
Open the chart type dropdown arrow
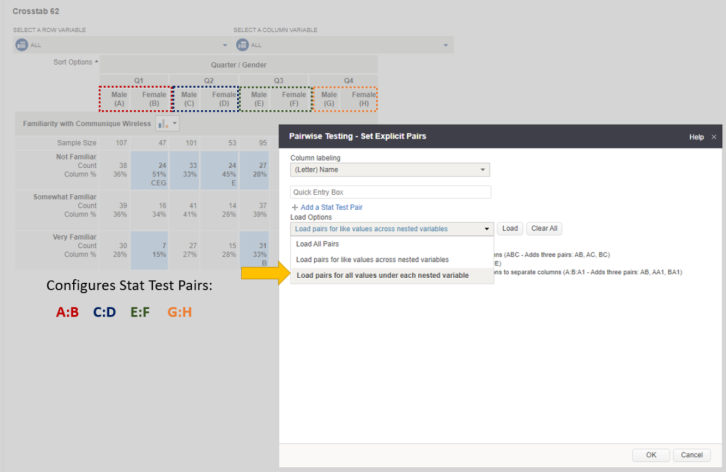click(175, 124)
